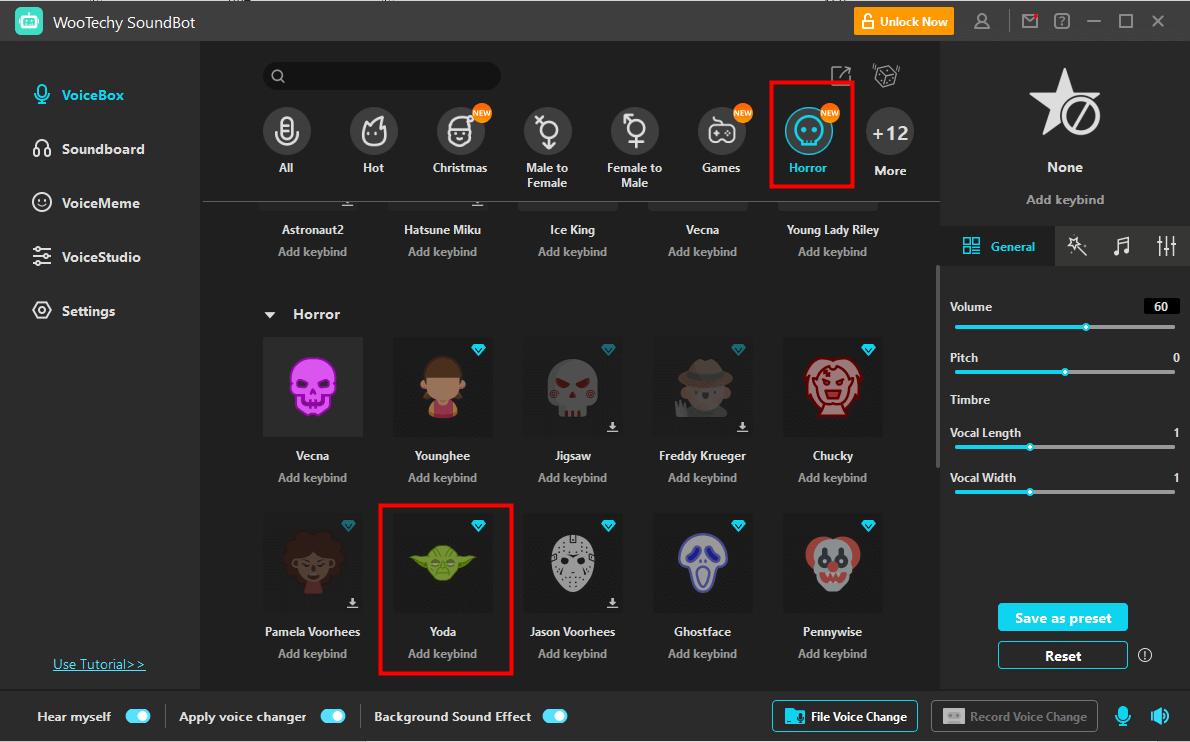Select the Jason Voorhees voice
1190x742 pixels.
[x=572, y=563]
